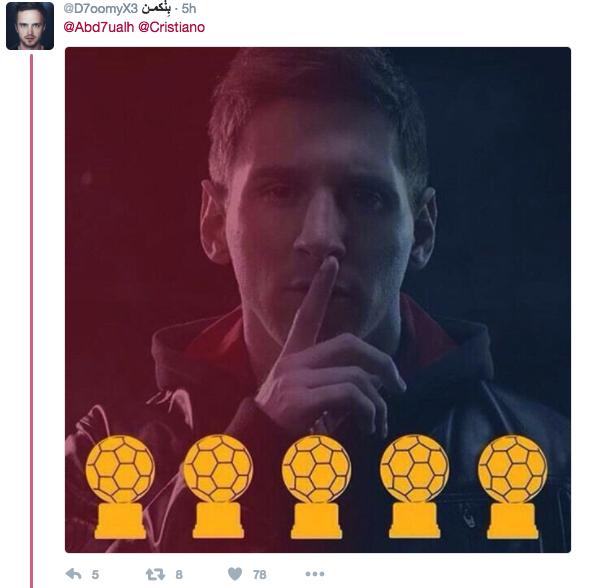The height and width of the screenshot is (588, 591).
Task: Click the retweet count of 8
Action: pyautogui.click(x=179, y=575)
